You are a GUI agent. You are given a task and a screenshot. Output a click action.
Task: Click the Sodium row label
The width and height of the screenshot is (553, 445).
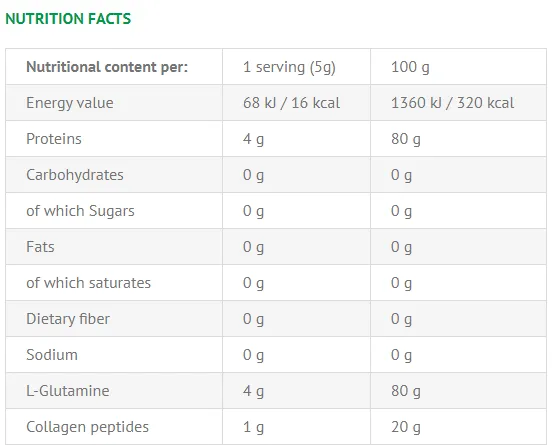(52, 355)
